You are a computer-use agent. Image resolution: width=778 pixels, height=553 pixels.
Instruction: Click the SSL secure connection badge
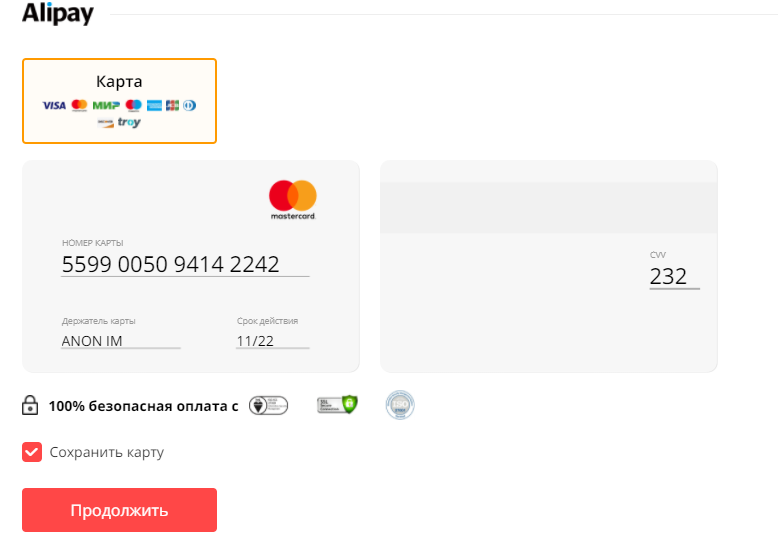coord(337,405)
